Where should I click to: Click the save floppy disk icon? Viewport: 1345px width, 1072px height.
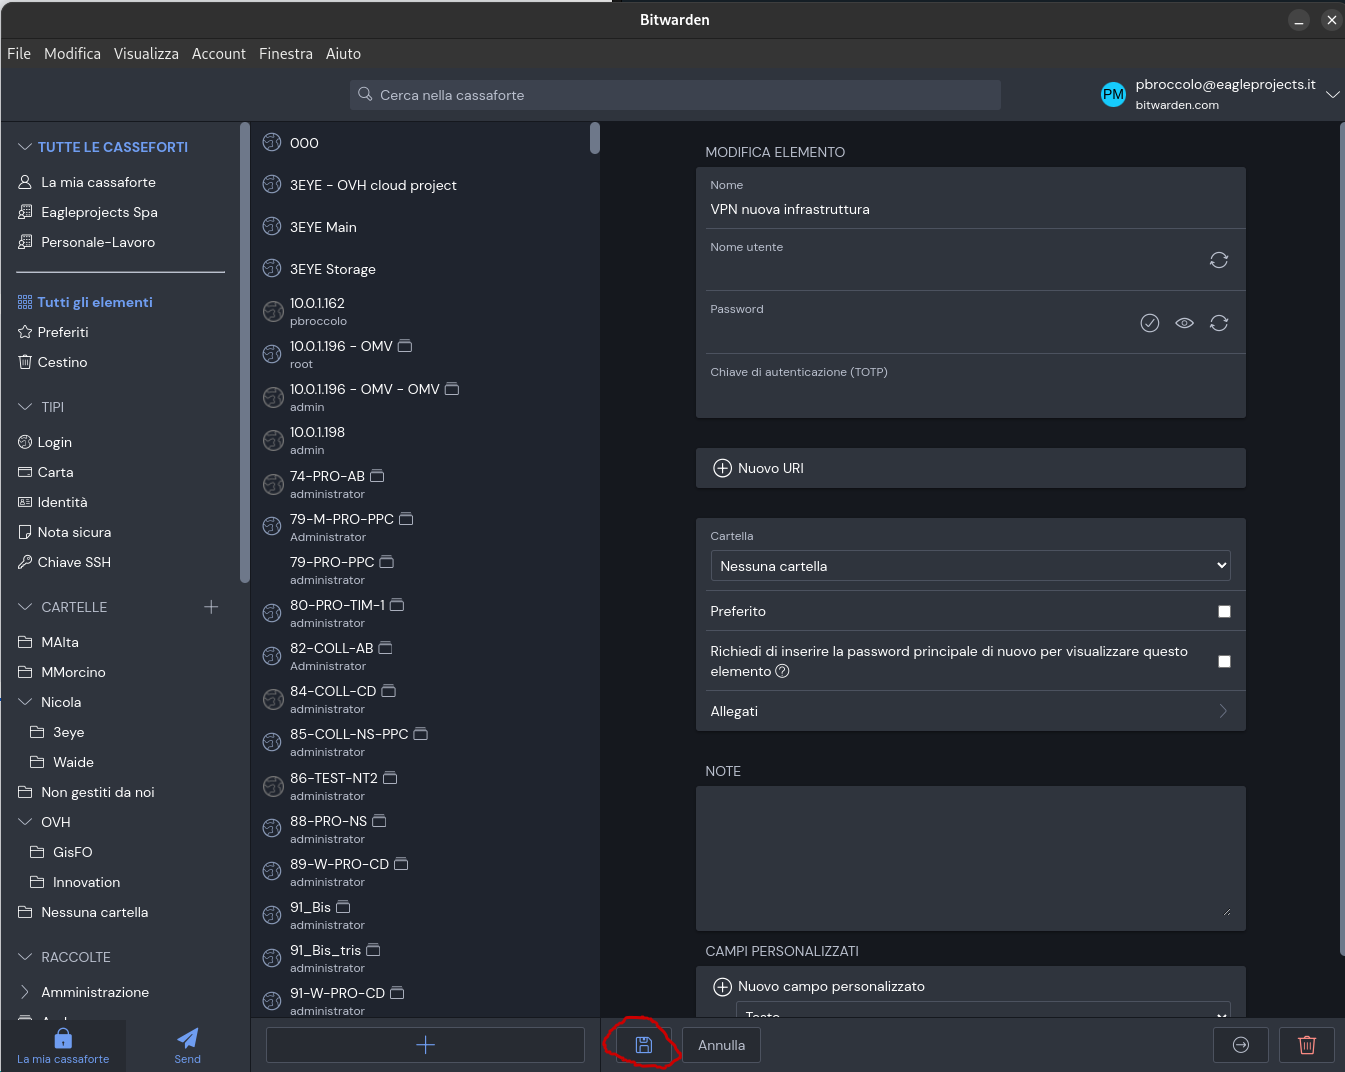click(643, 1045)
